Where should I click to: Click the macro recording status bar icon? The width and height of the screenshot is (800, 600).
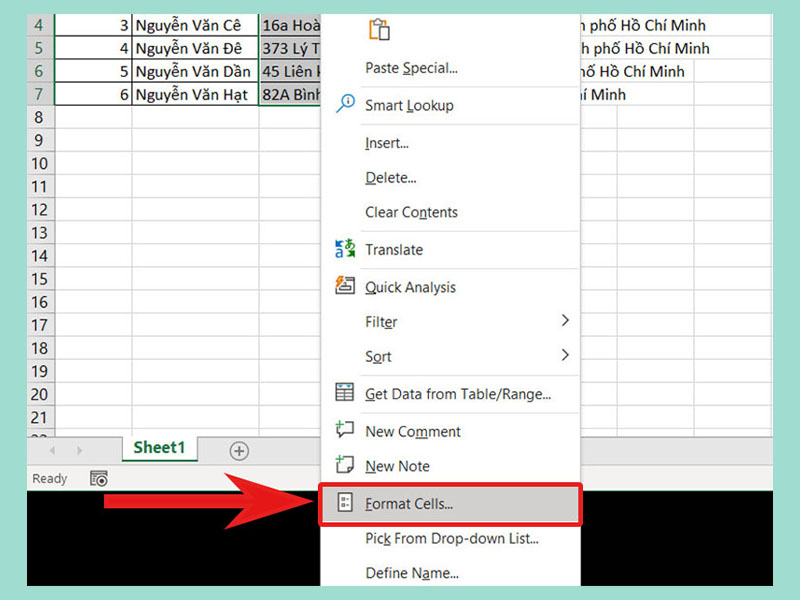[x=99, y=479]
